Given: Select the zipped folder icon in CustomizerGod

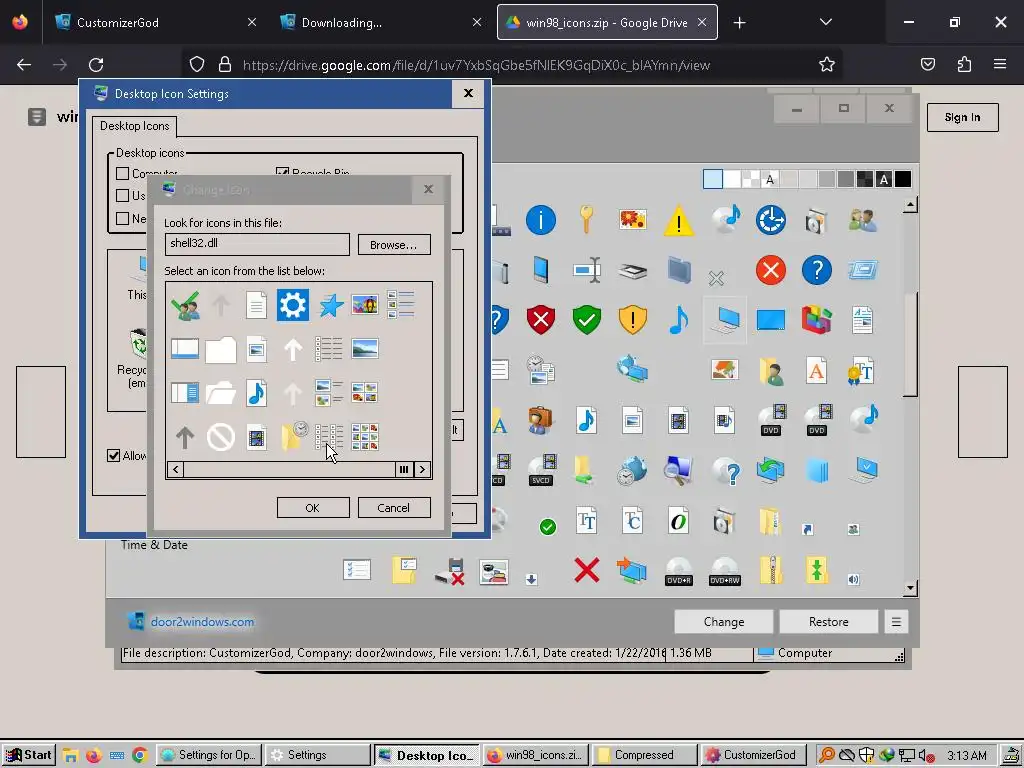Looking at the screenshot, I should (x=771, y=570).
